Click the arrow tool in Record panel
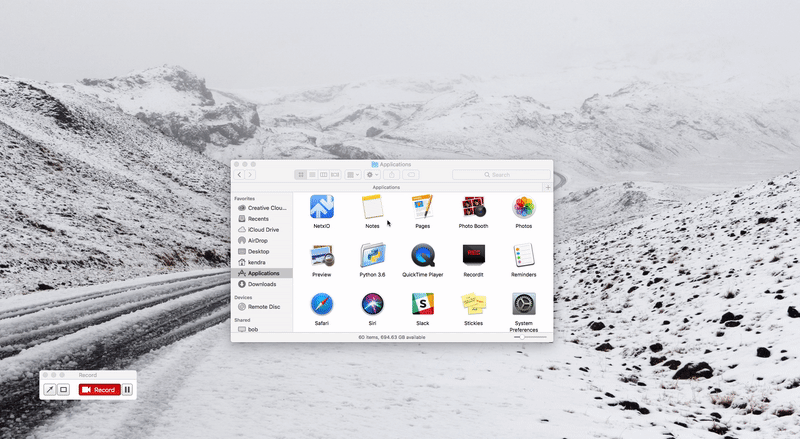Screen dimensions: 800x439 tap(49, 389)
